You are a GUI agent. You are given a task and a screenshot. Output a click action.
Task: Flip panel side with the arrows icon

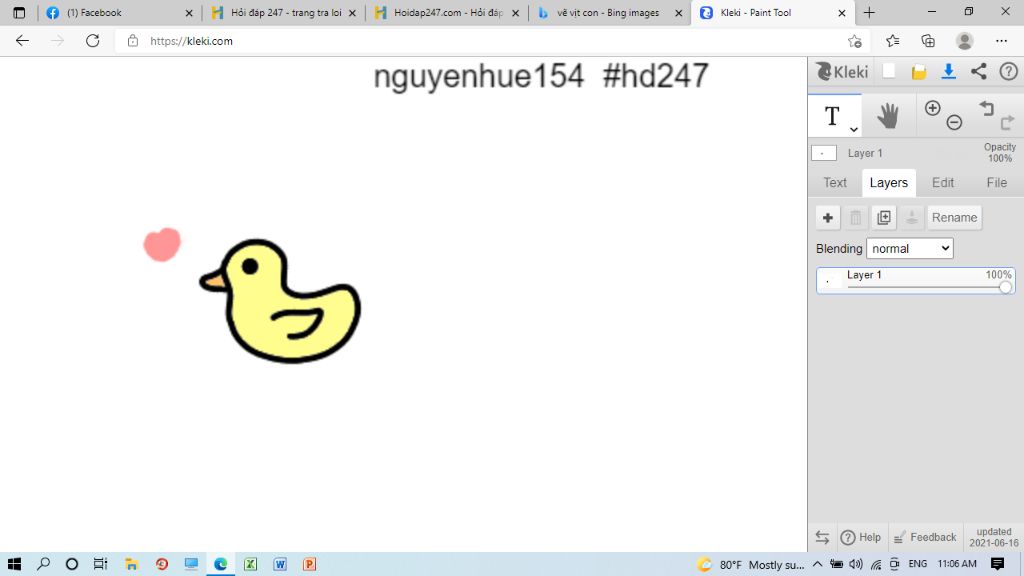822,537
